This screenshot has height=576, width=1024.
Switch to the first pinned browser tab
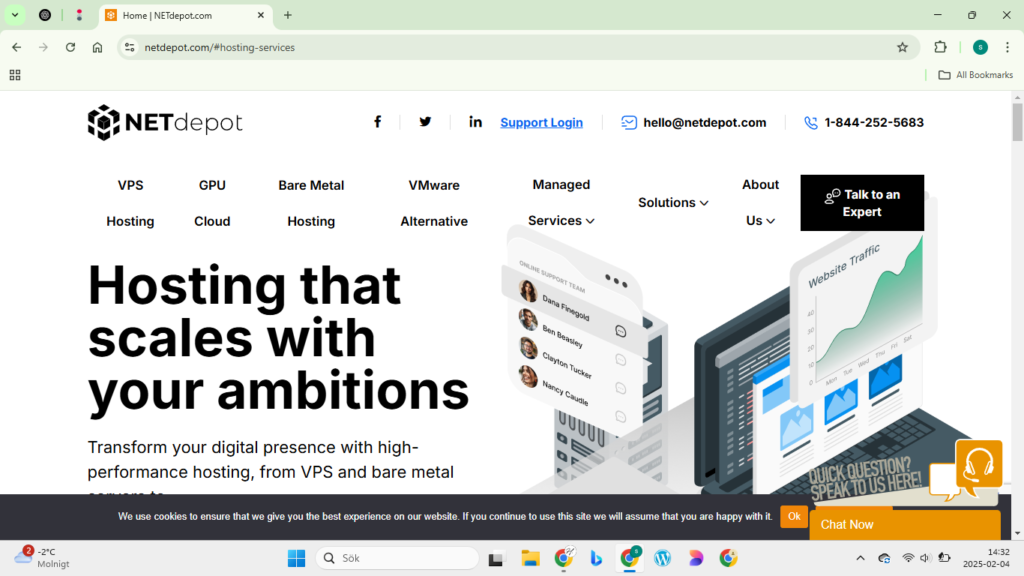[x=45, y=15]
